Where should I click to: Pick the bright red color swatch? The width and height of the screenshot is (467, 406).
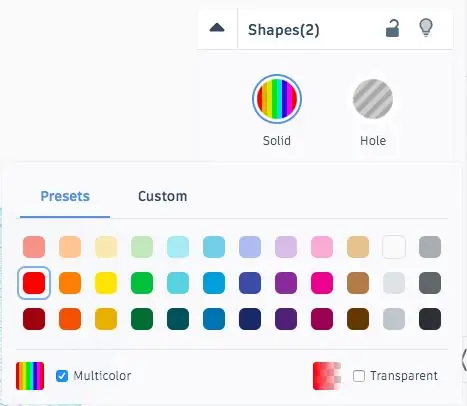tap(34, 283)
